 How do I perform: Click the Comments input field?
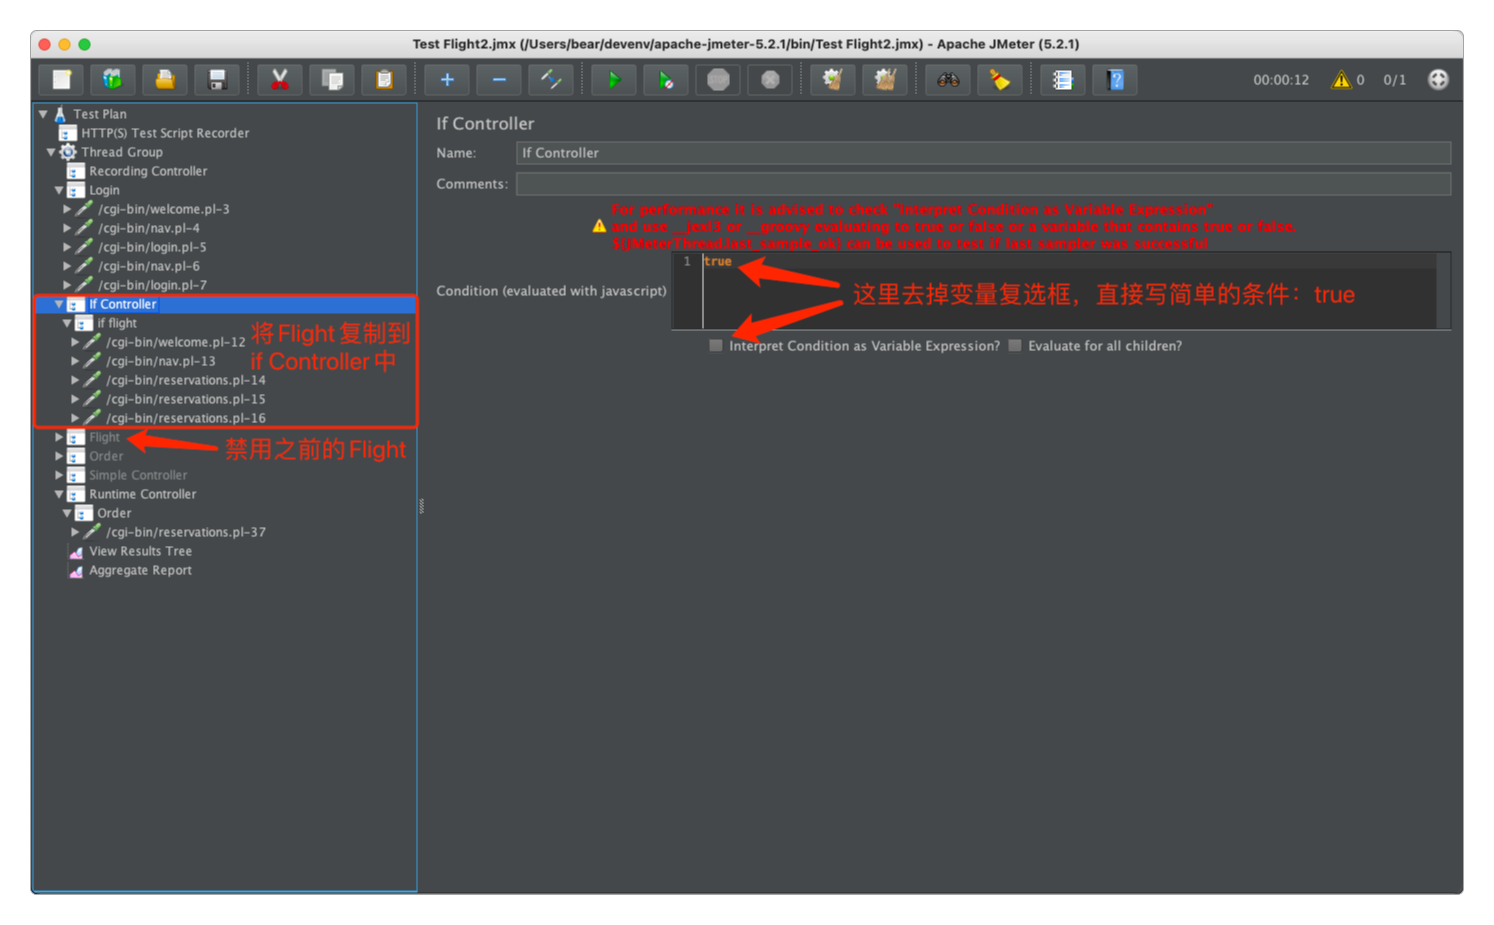(983, 184)
